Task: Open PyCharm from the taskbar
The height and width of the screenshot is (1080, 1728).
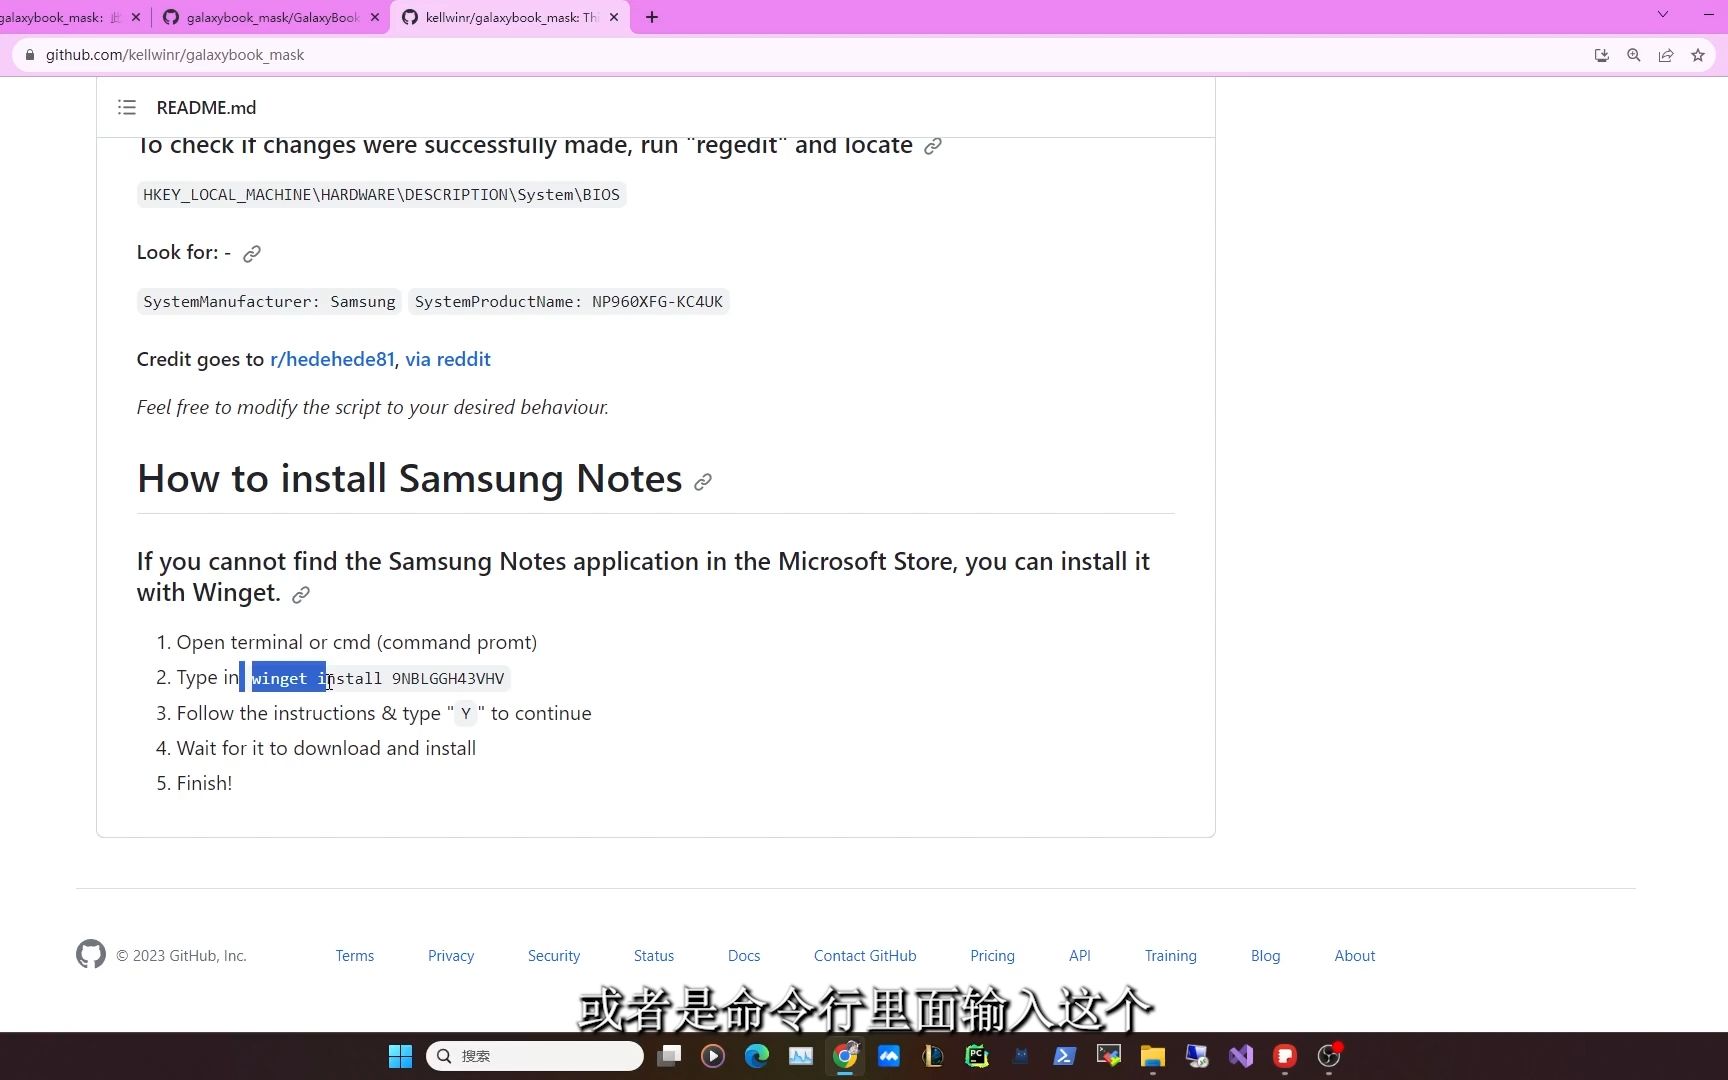Action: click(x=977, y=1056)
